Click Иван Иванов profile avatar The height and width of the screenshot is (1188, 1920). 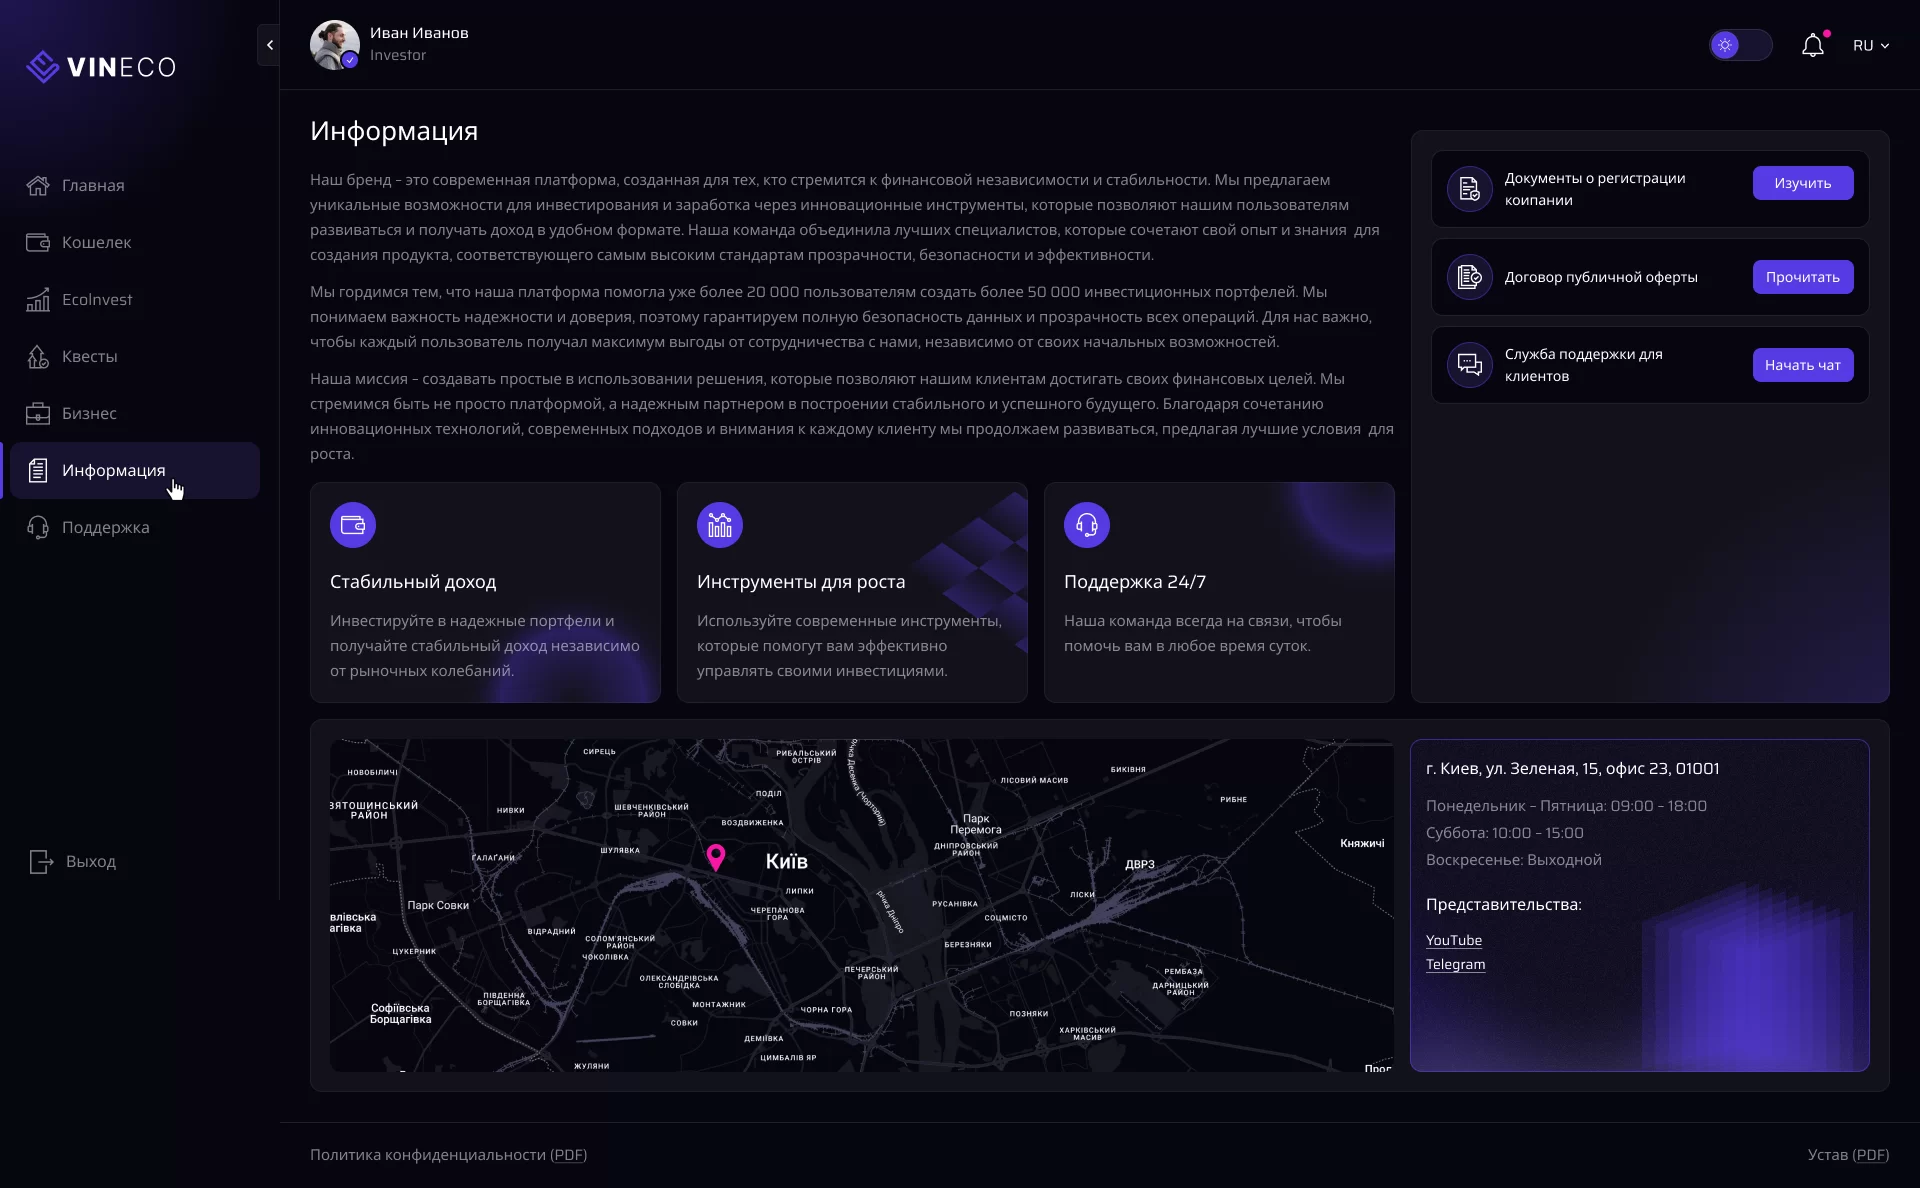[334, 45]
